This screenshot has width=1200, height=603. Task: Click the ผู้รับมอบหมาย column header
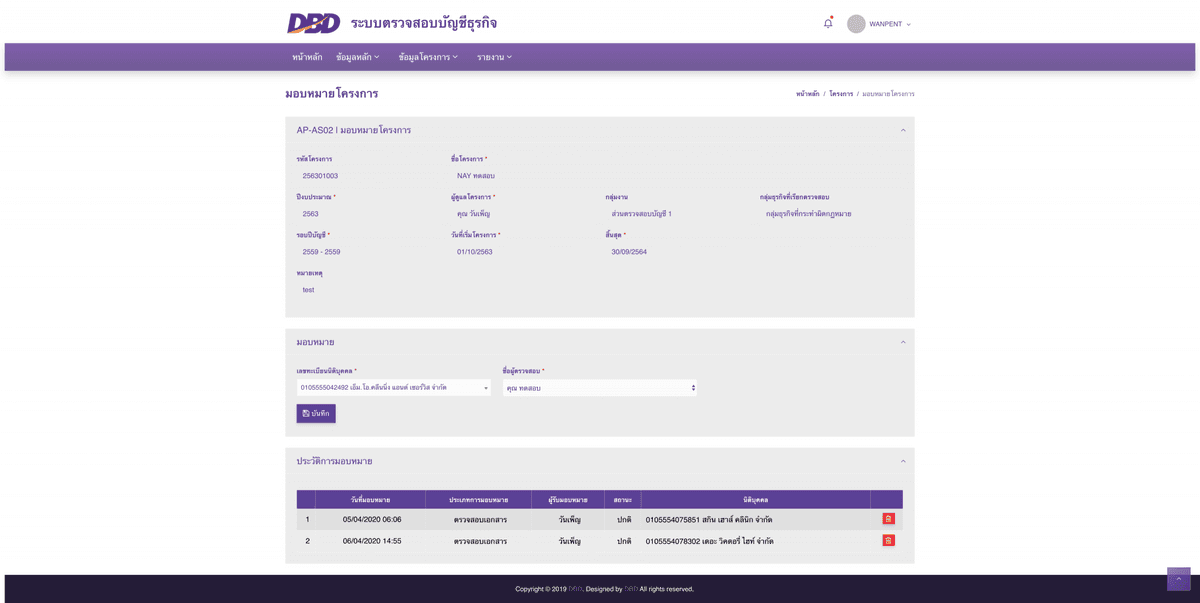(568, 500)
